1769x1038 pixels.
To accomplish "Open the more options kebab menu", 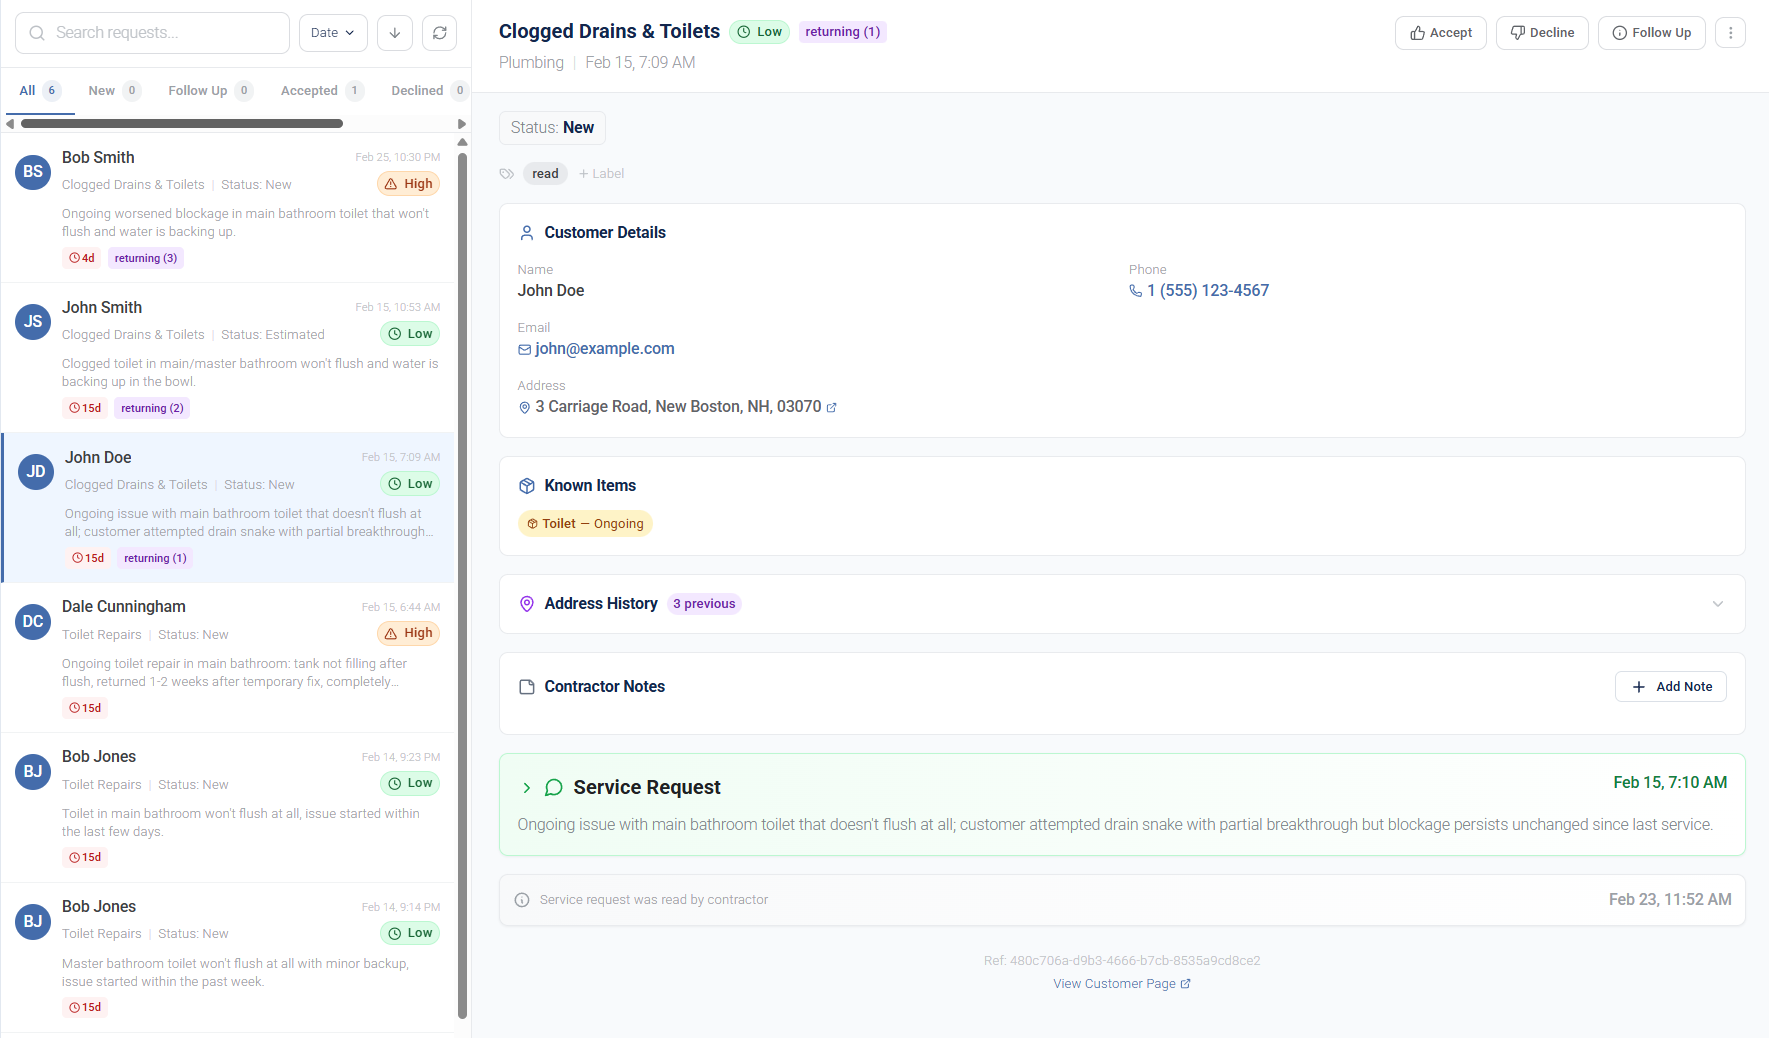I will [x=1730, y=33].
